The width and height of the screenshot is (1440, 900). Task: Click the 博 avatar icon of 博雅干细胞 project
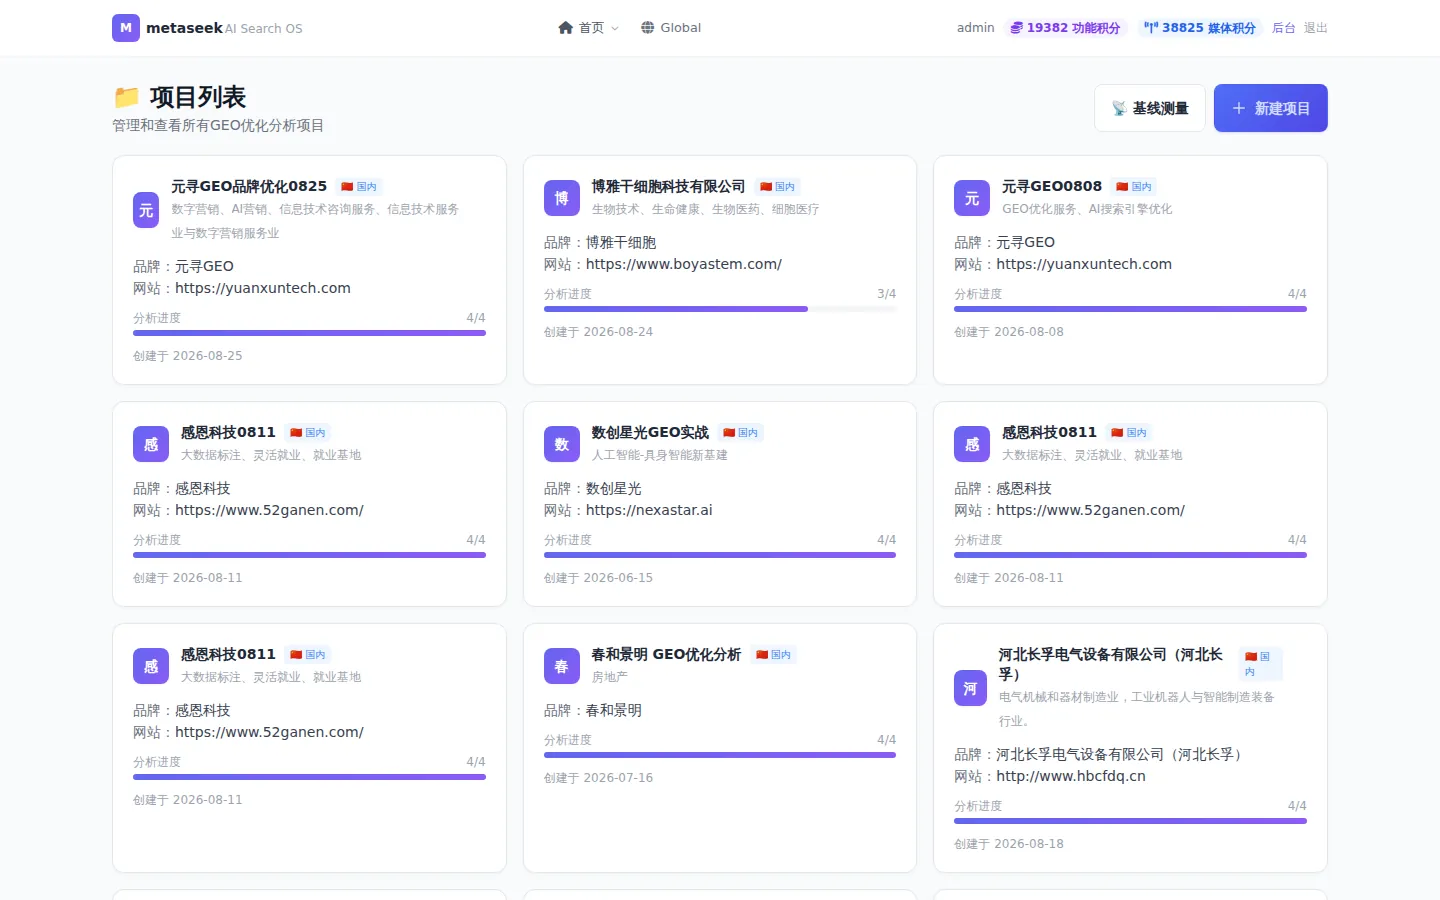[x=562, y=198]
